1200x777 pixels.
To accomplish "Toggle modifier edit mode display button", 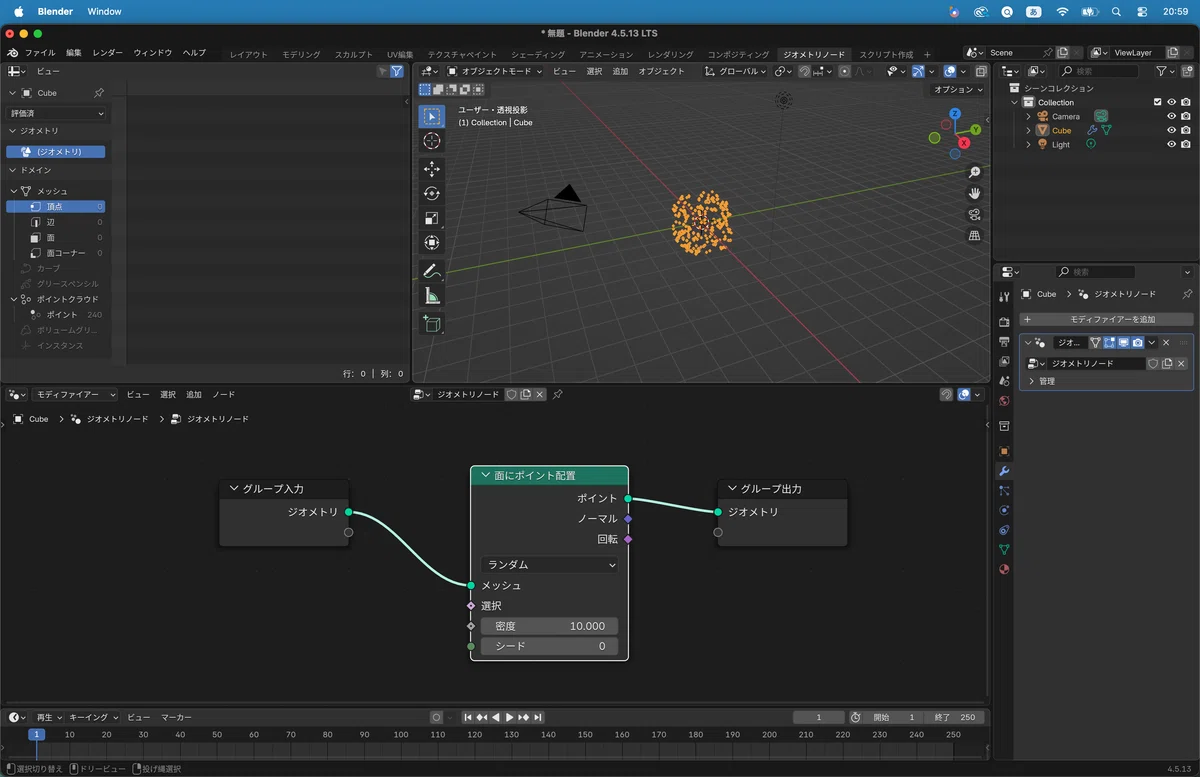I will pos(1109,342).
